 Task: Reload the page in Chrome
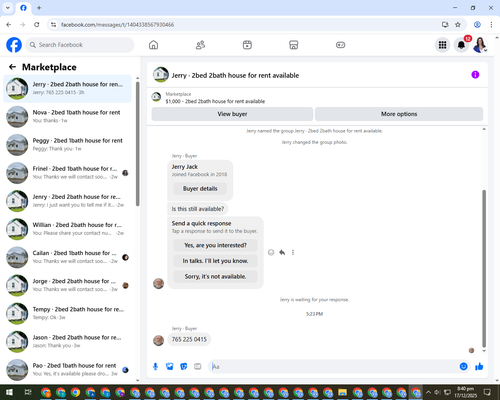[37, 25]
